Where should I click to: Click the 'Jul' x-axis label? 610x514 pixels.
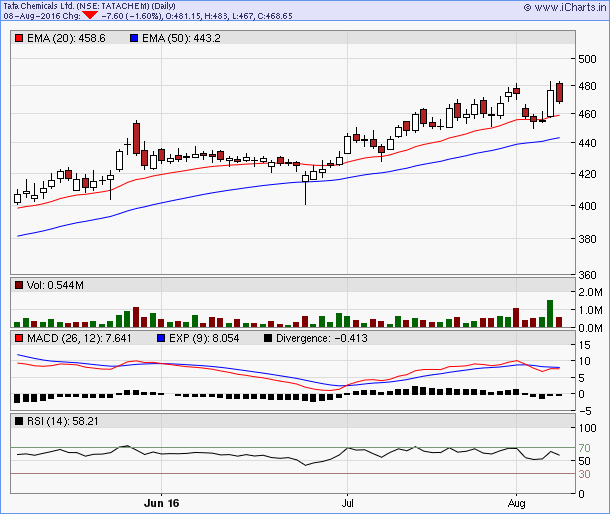coord(347,503)
